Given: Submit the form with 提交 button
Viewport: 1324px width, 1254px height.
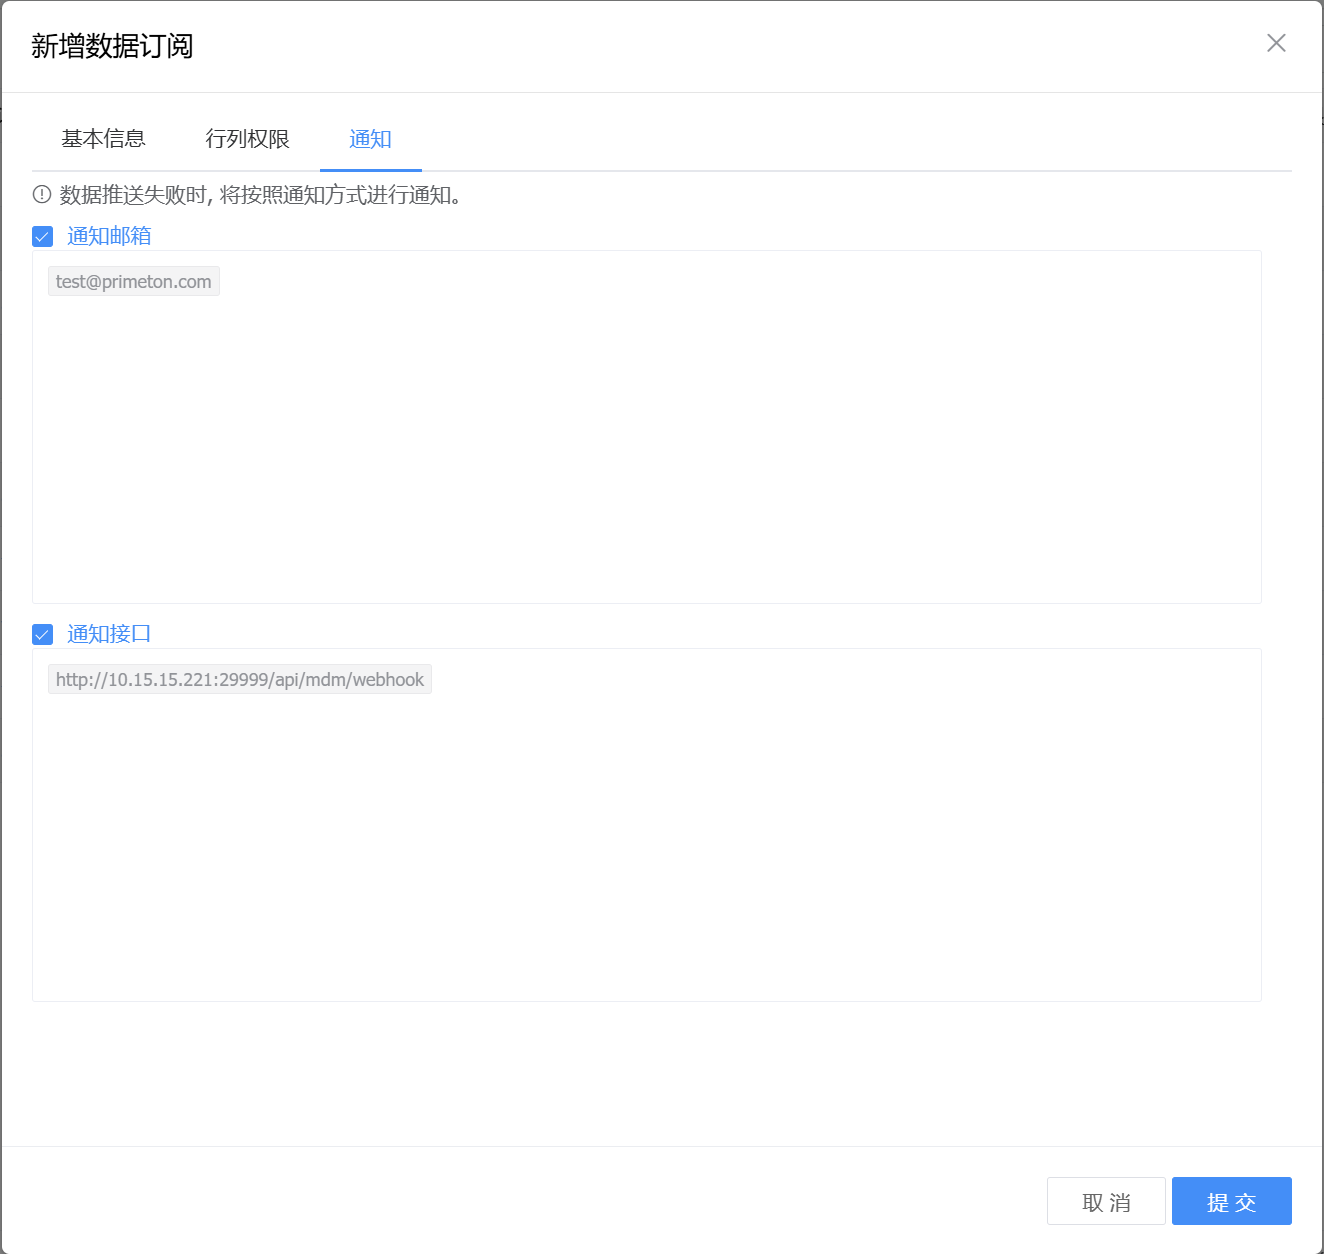Looking at the screenshot, I should pyautogui.click(x=1231, y=1201).
